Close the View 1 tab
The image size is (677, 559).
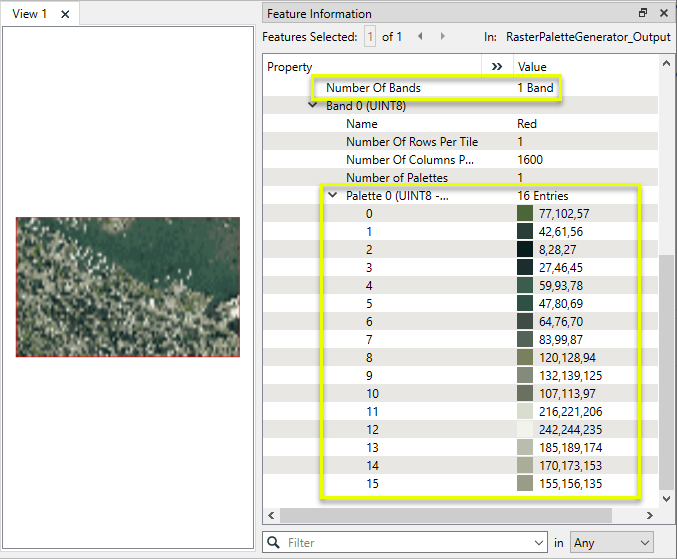(65, 14)
